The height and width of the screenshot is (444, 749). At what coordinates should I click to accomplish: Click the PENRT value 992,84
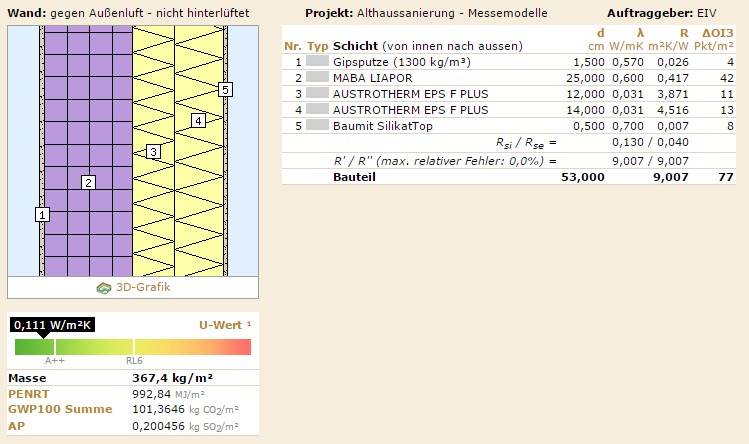[151, 394]
